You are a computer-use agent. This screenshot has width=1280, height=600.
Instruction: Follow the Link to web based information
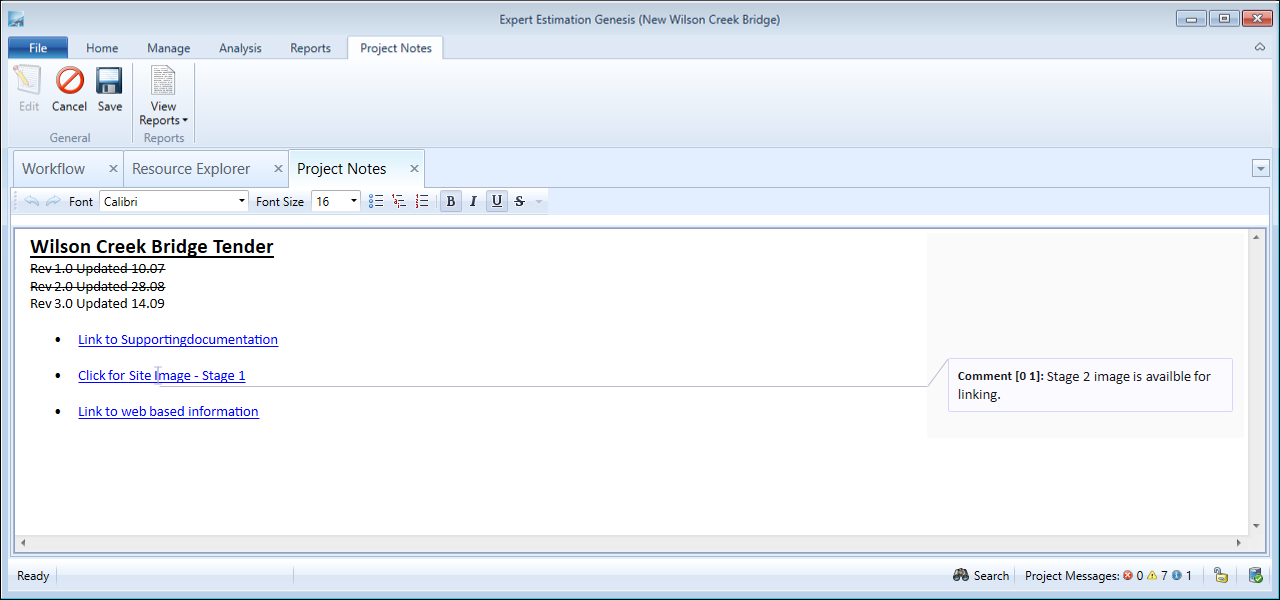pyautogui.click(x=168, y=412)
